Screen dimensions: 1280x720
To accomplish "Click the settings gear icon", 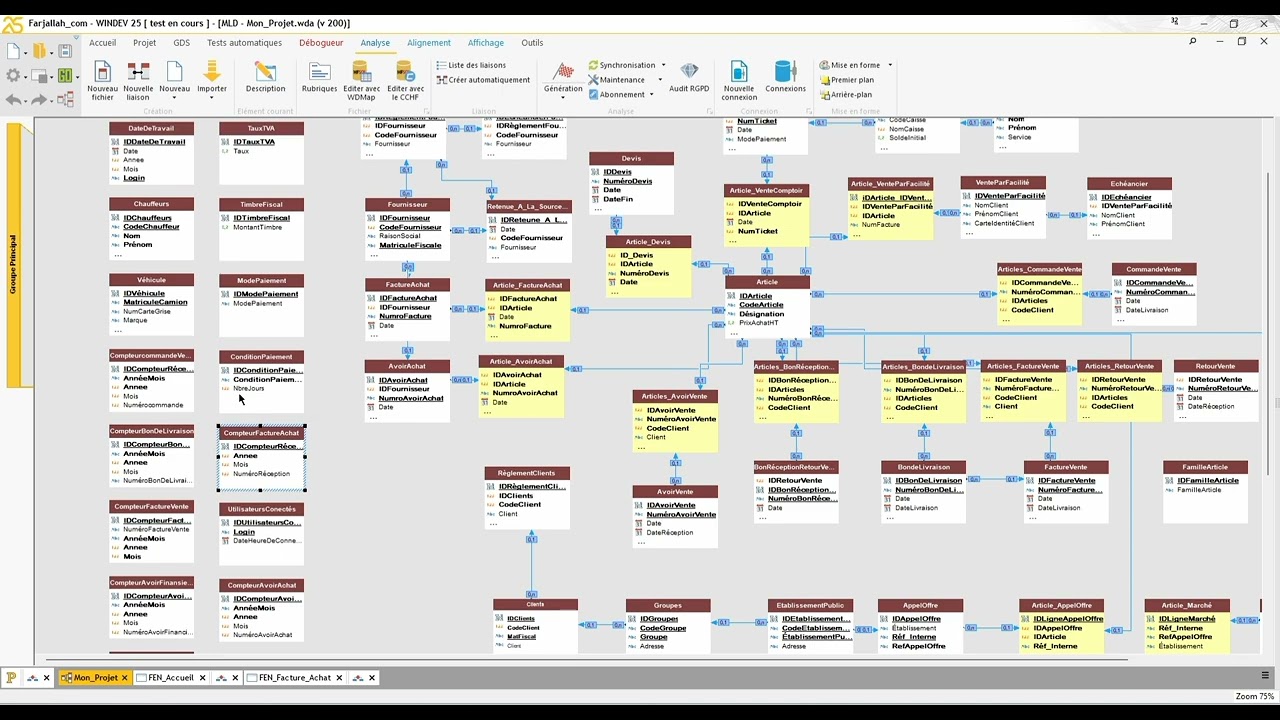I will coord(13,75).
